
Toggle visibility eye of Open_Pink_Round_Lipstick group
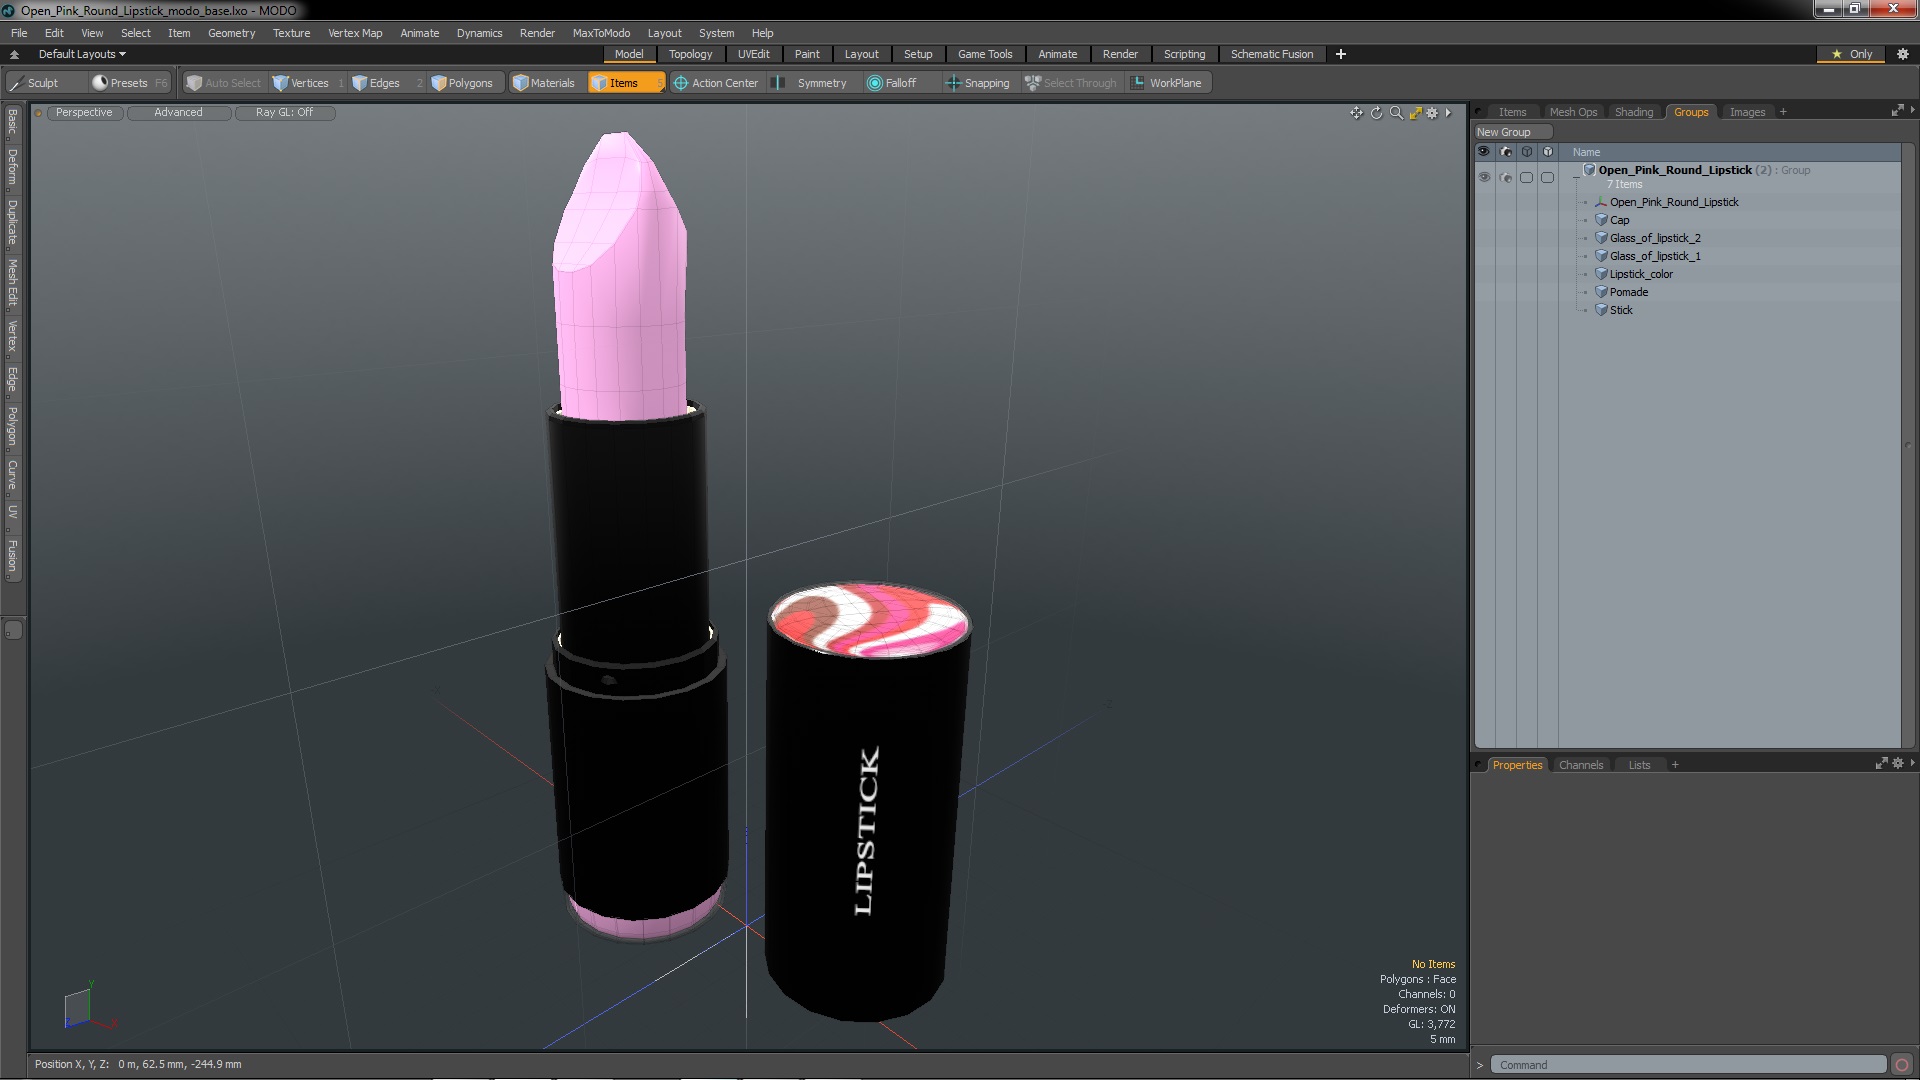click(x=1484, y=177)
